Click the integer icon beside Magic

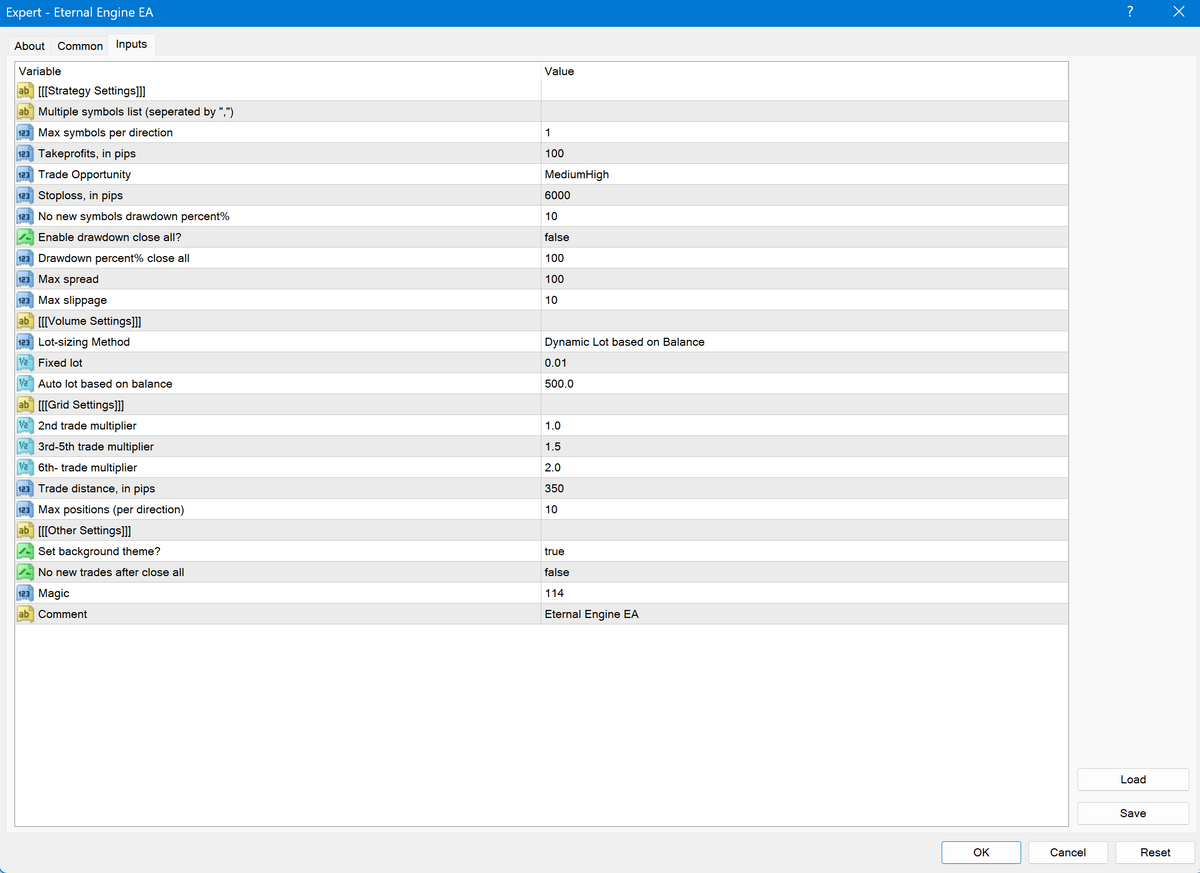tap(25, 594)
